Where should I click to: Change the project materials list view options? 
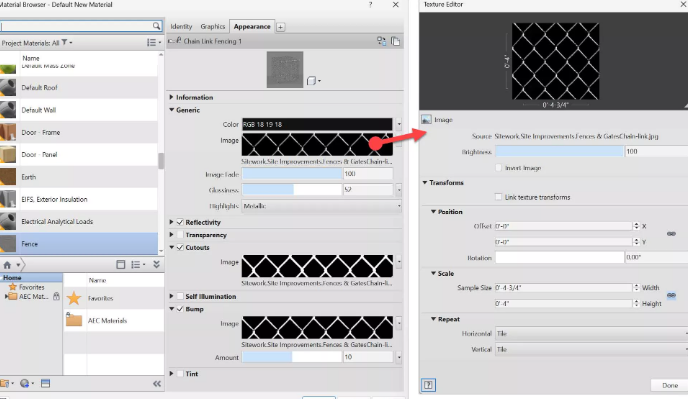click(x=154, y=43)
